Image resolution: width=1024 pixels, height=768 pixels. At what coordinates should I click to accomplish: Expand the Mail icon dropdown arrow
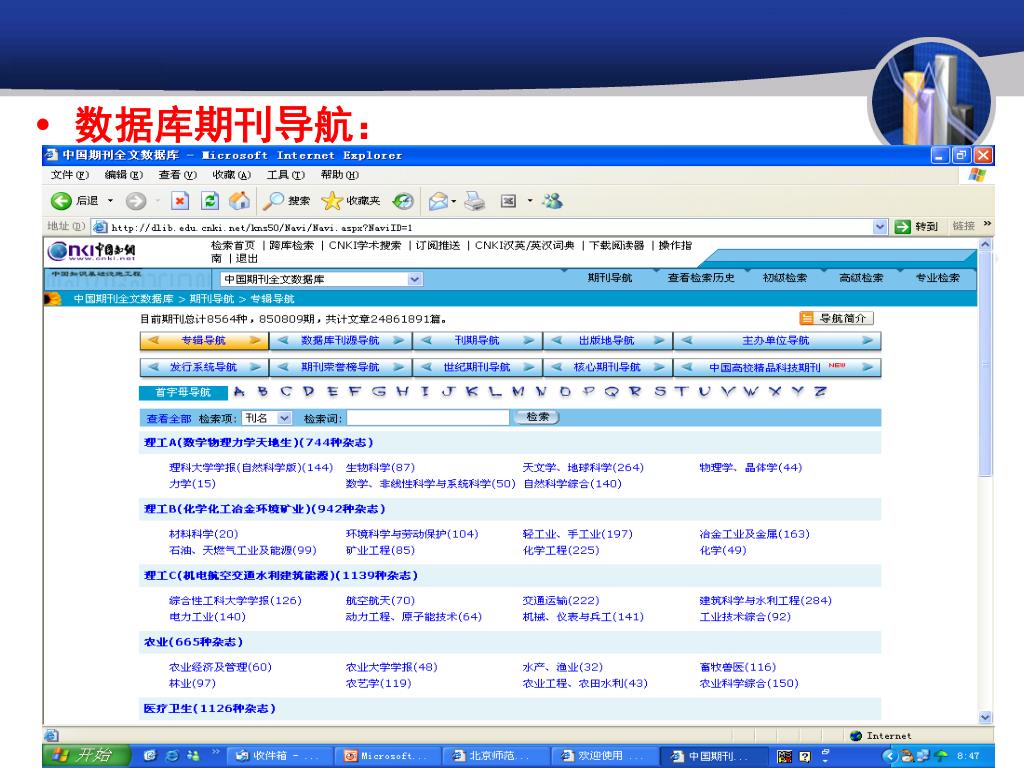[x=453, y=201]
